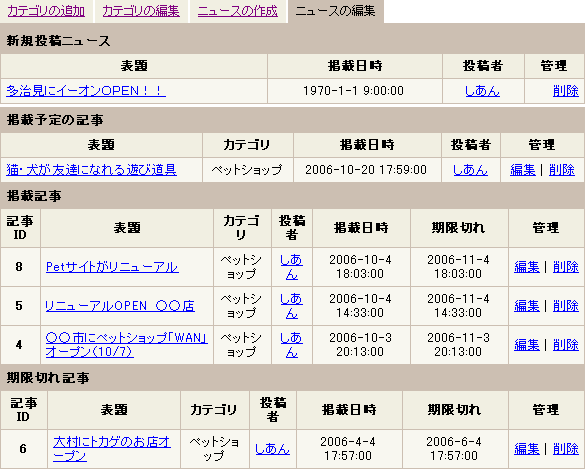Open PetサイトがリニューアルI article link
The image size is (585, 469).
point(112,267)
